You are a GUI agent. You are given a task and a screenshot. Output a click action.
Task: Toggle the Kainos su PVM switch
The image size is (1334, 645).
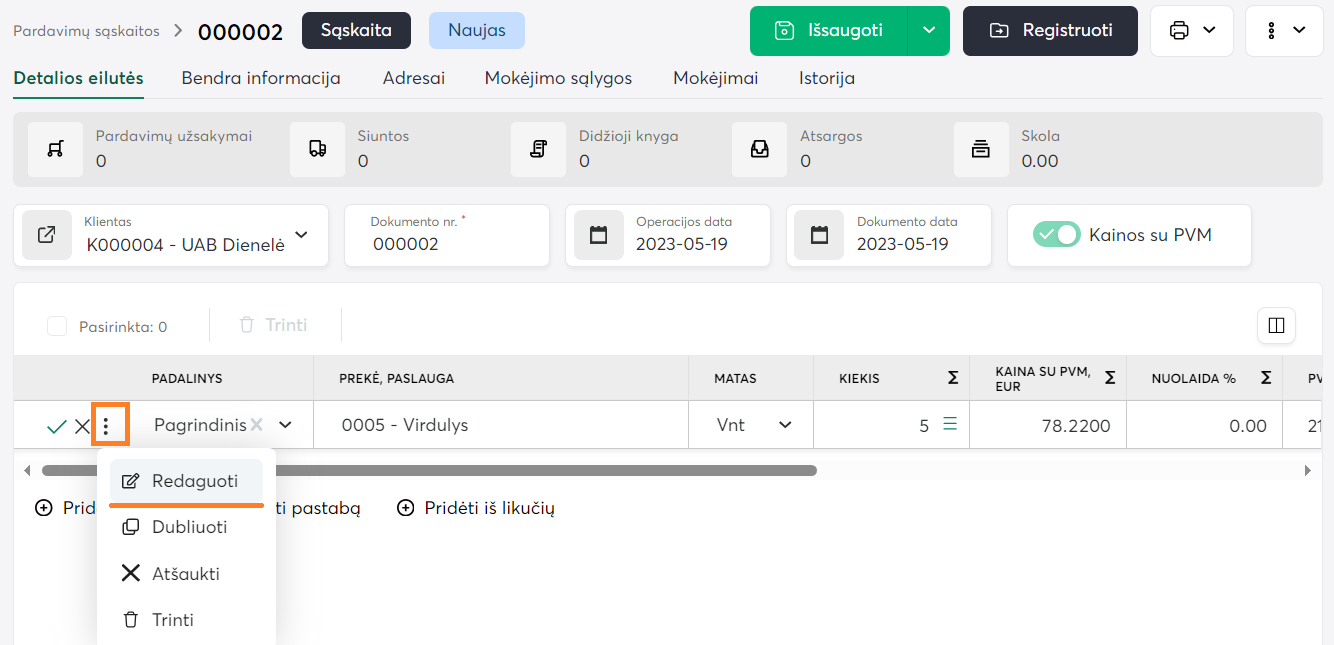tap(1057, 235)
